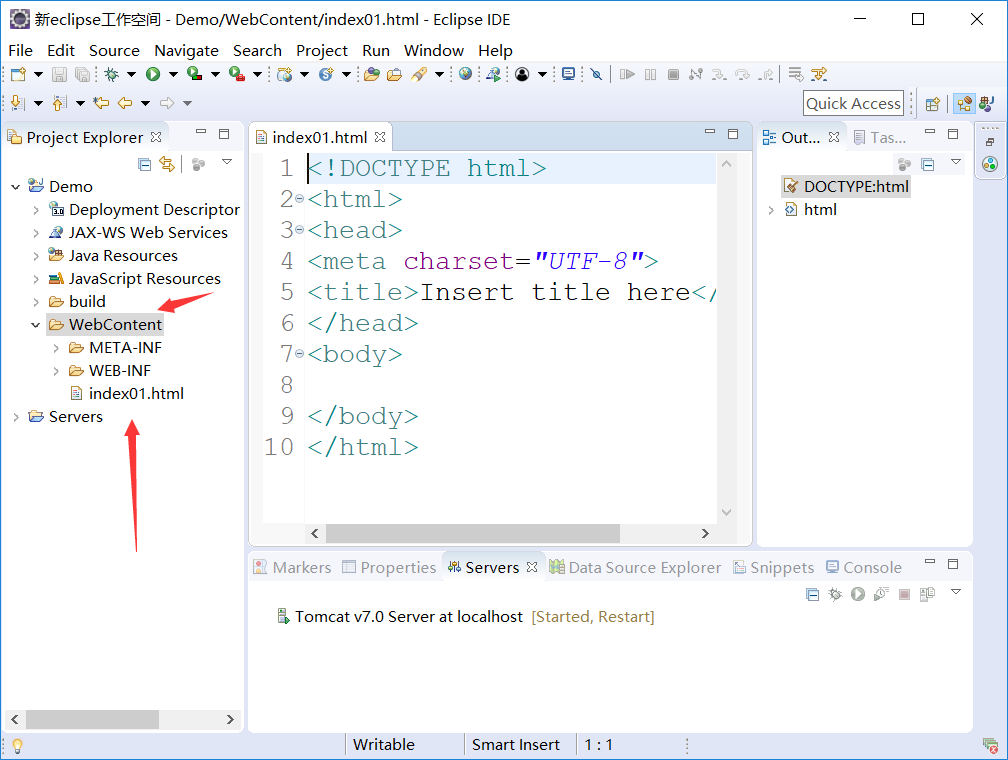Click the New wizard toolbar icon
The width and height of the screenshot is (1008, 760).
click(18, 75)
